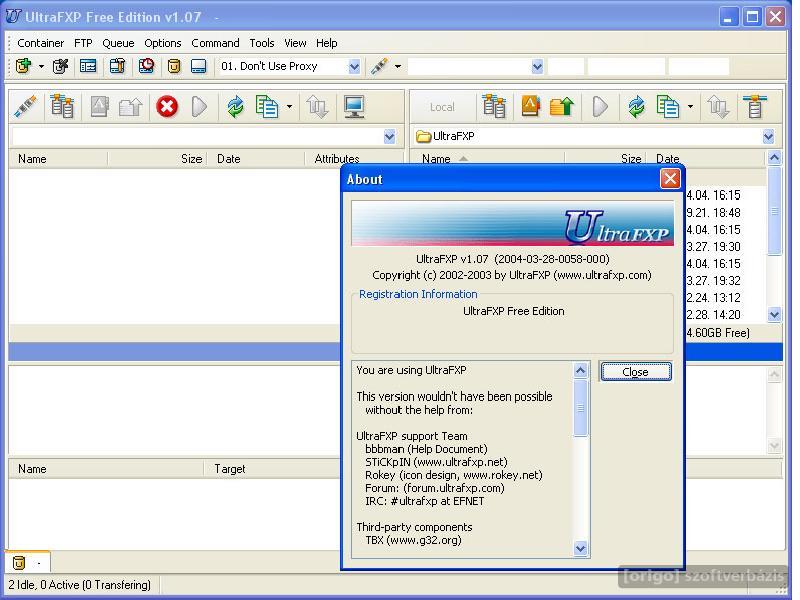Open the Tools menu
800x600 pixels.
tap(262, 43)
